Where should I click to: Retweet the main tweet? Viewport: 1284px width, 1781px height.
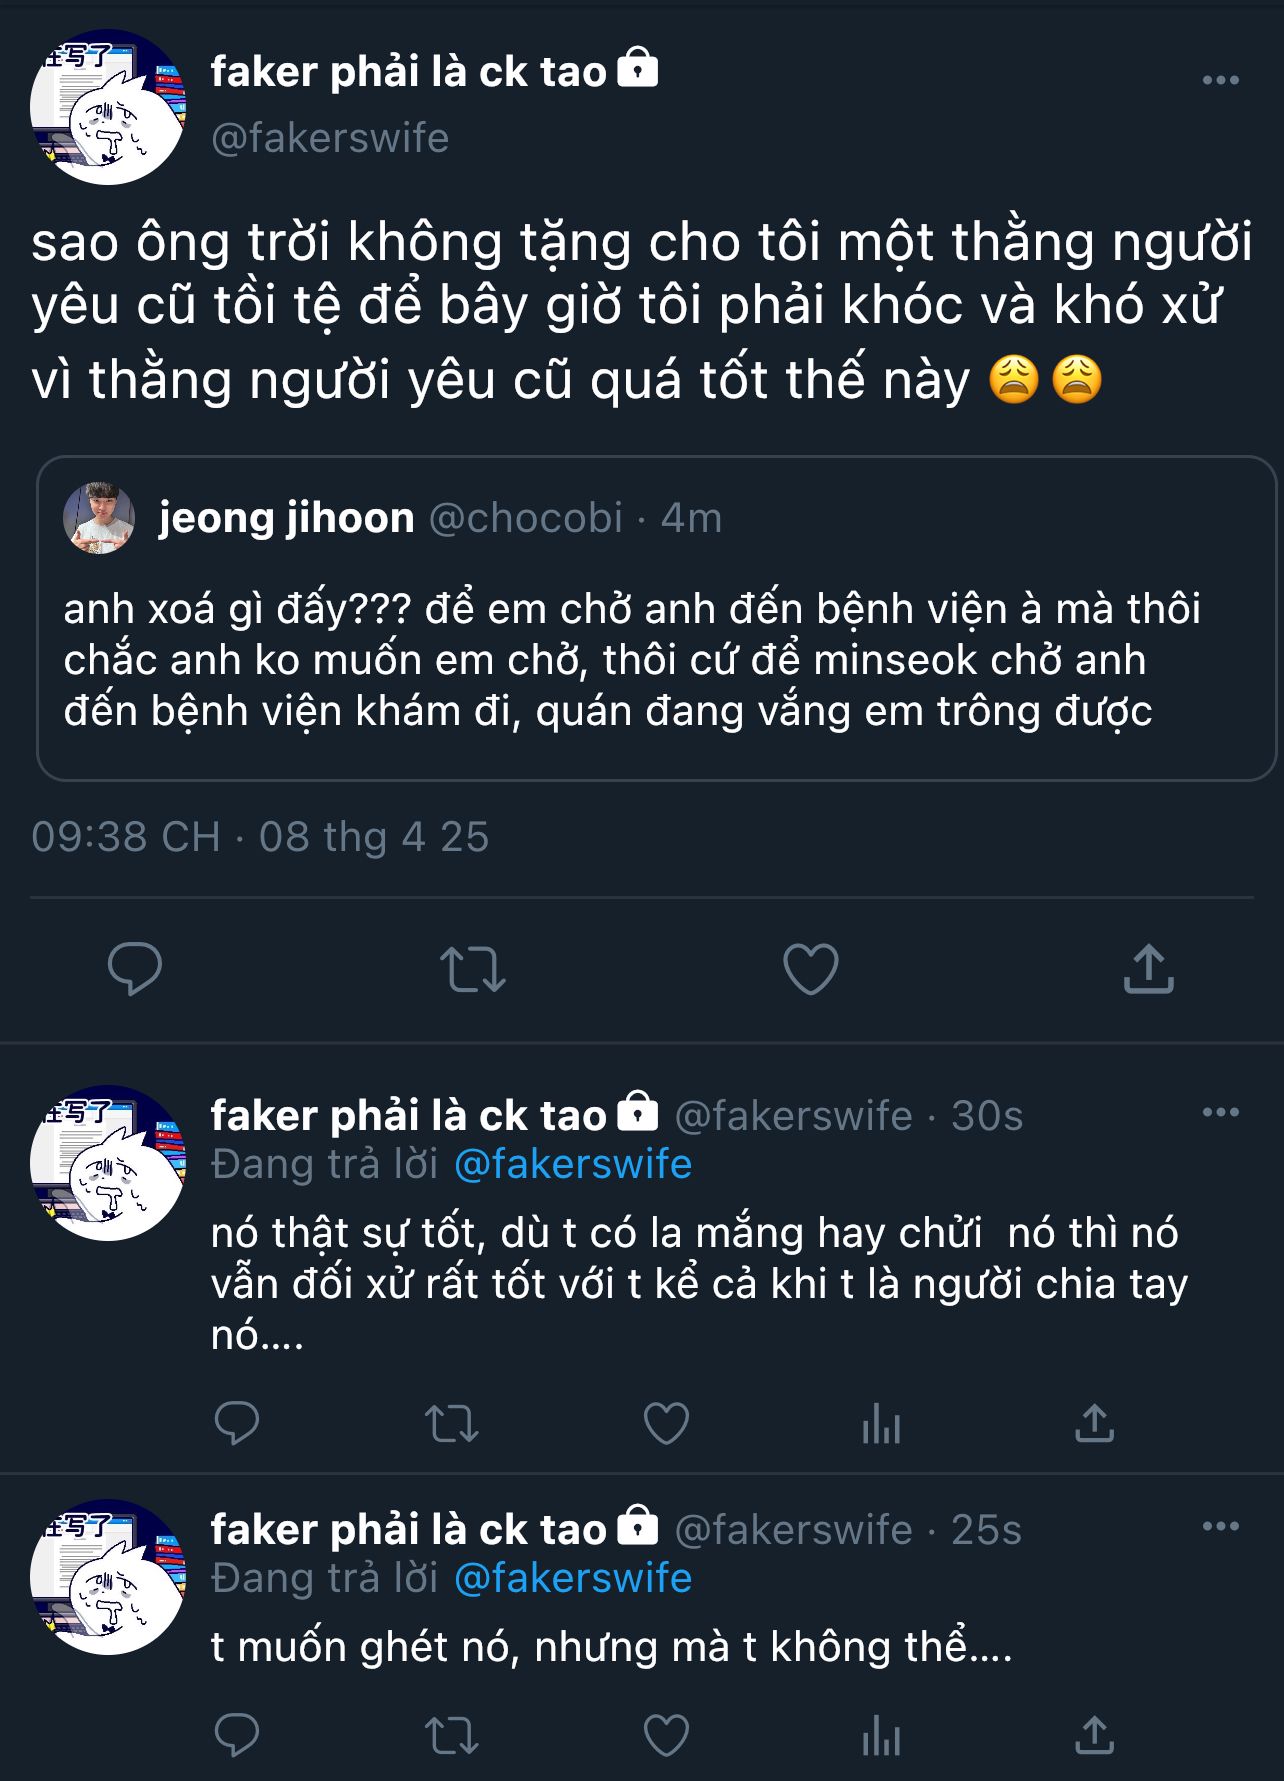coord(472,968)
